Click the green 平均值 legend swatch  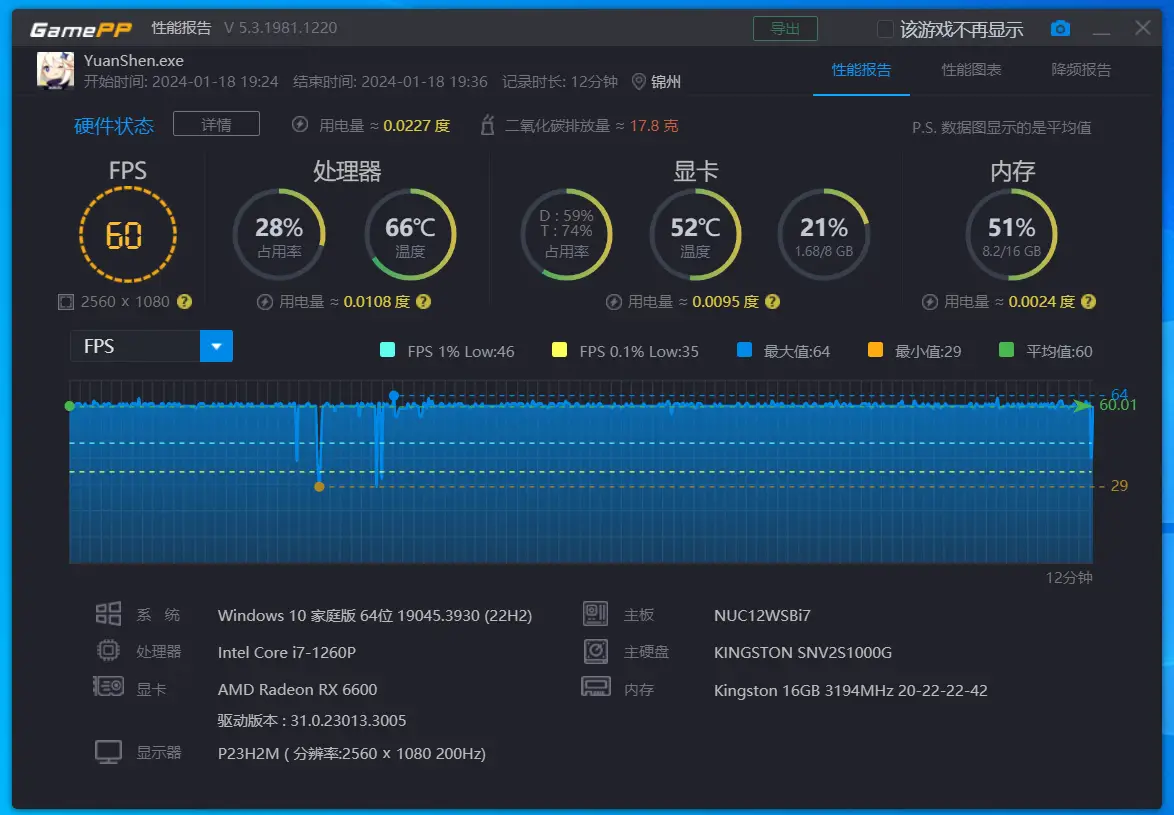tap(1006, 349)
